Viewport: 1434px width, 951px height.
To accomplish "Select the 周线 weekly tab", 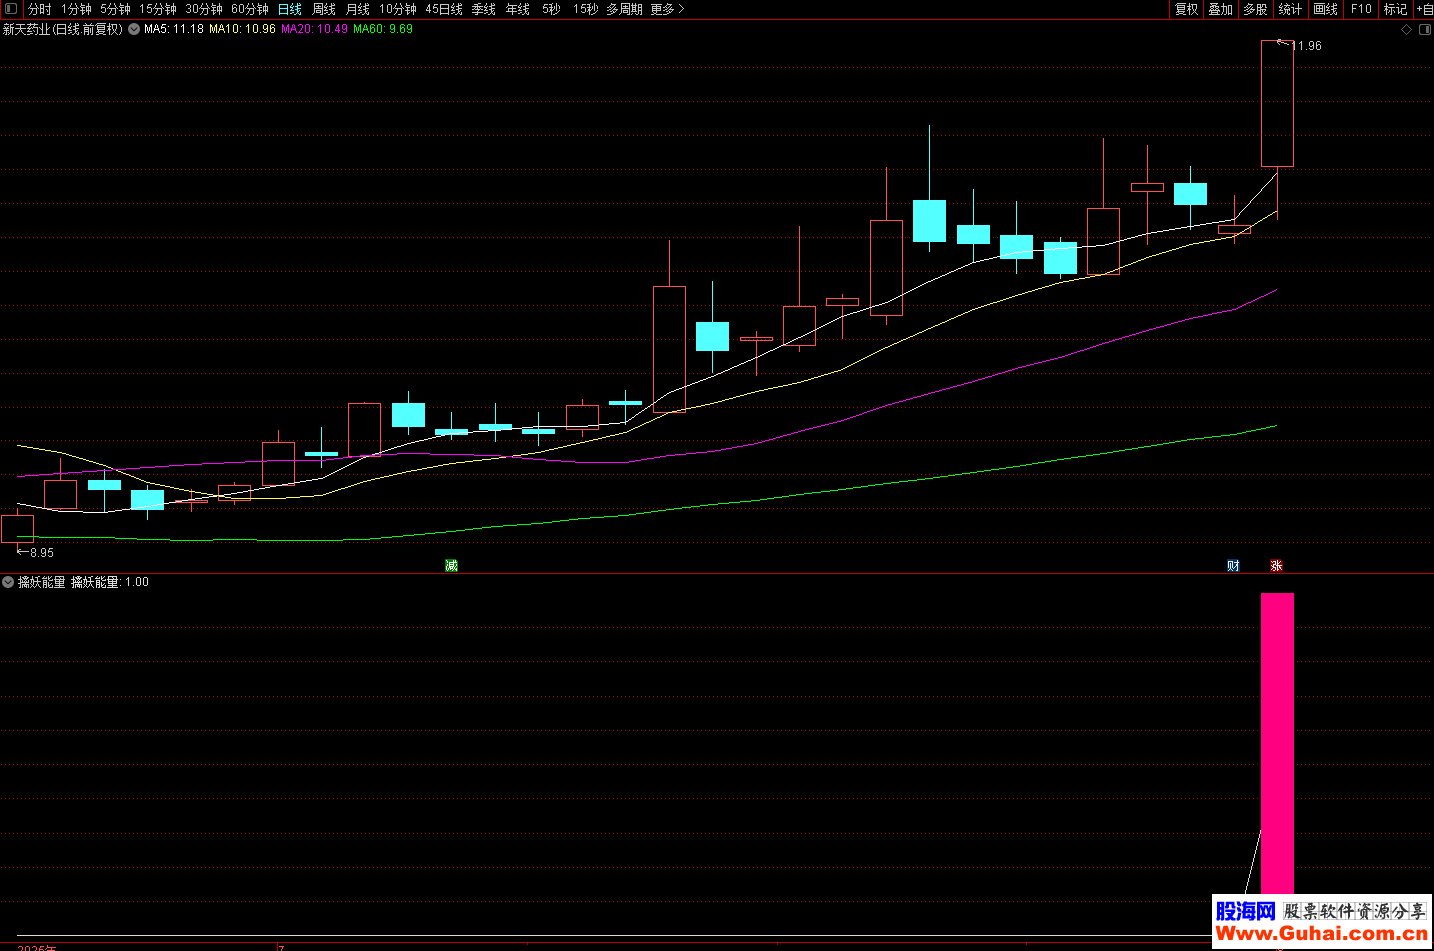I will click(324, 9).
